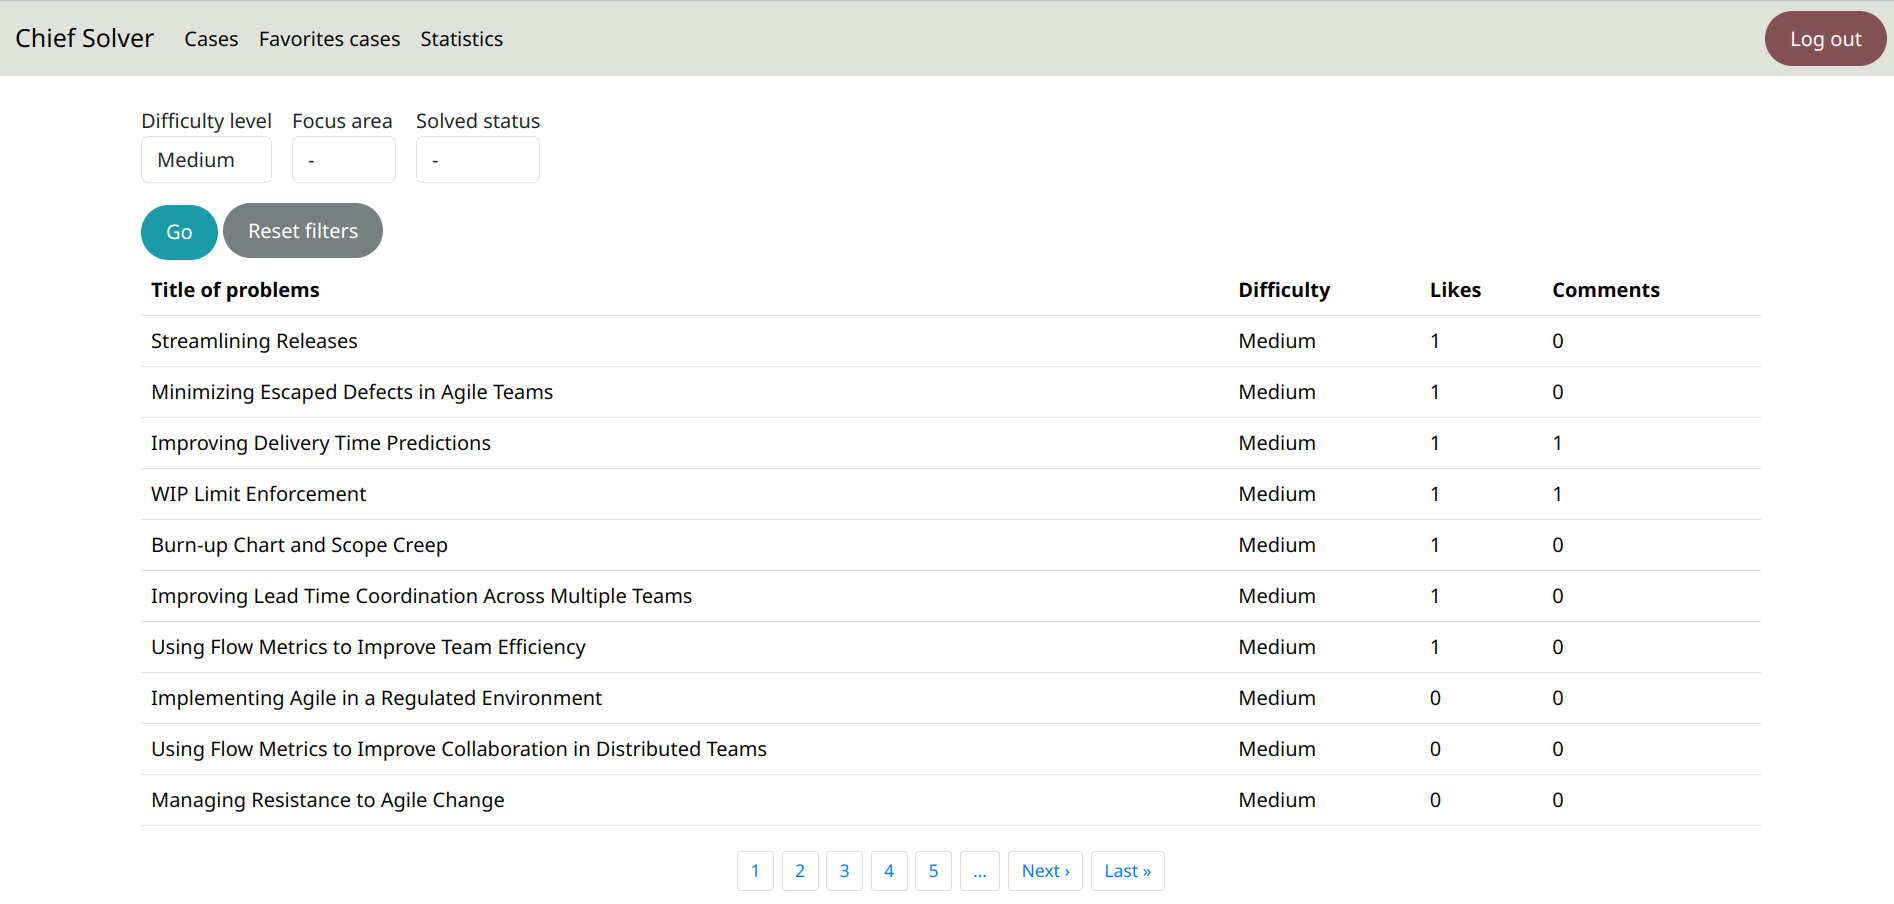Viewport: 1894px width, 904px height.
Task: Jump to the Last page
Action: [x=1127, y=871]
